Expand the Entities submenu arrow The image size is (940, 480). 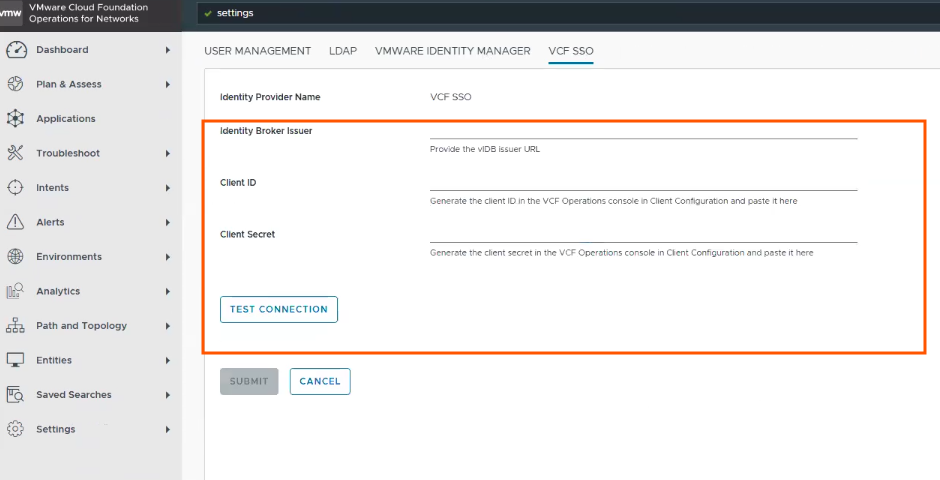pyautogui.click(x=168, y=360)
